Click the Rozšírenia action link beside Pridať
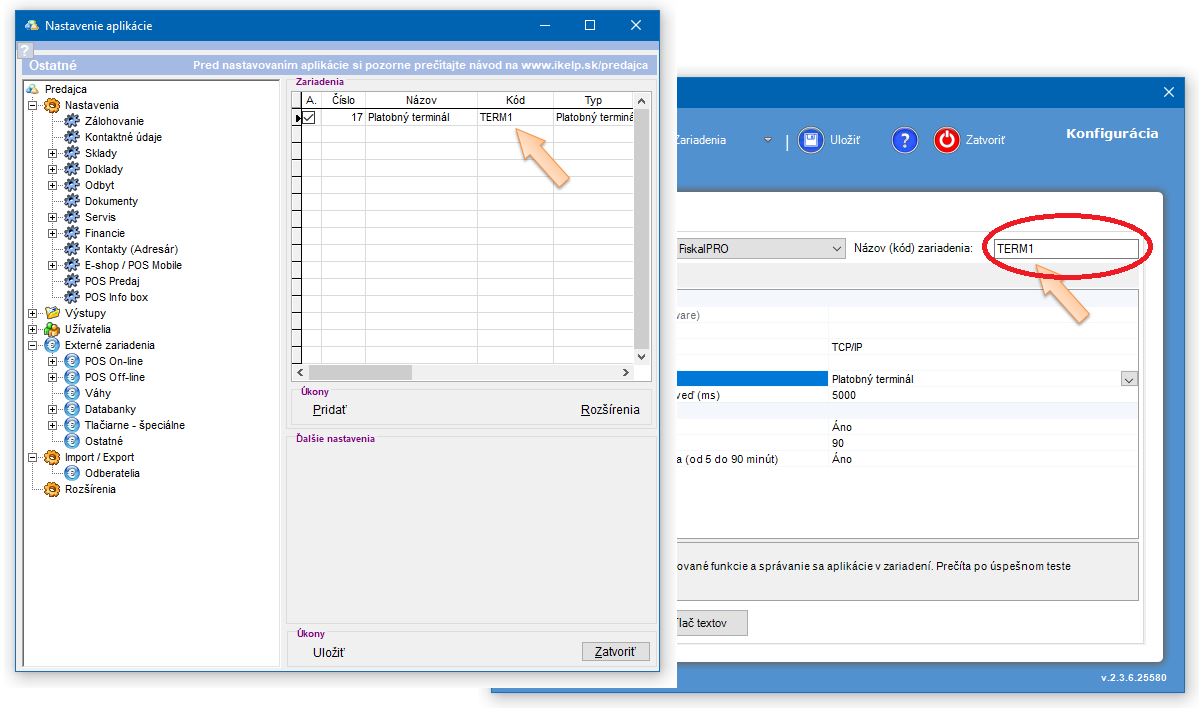 click(610, 410)
